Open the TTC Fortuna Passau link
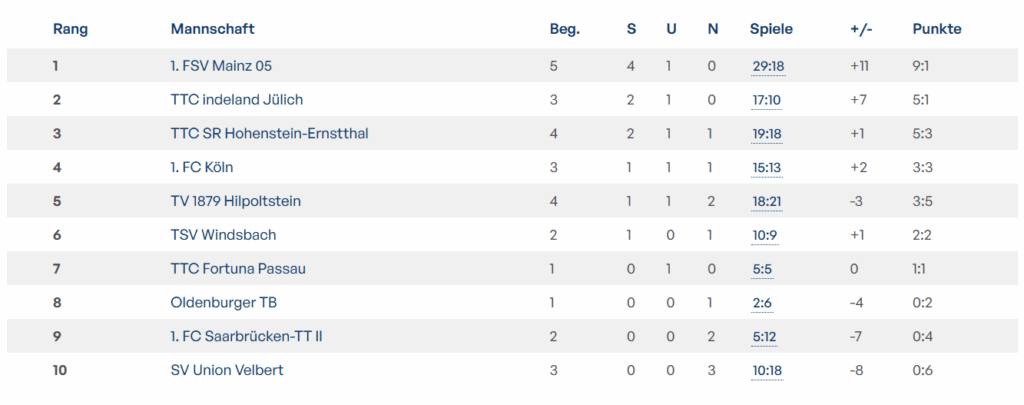The image size is (1024, 405). click(x=238, y=269)
